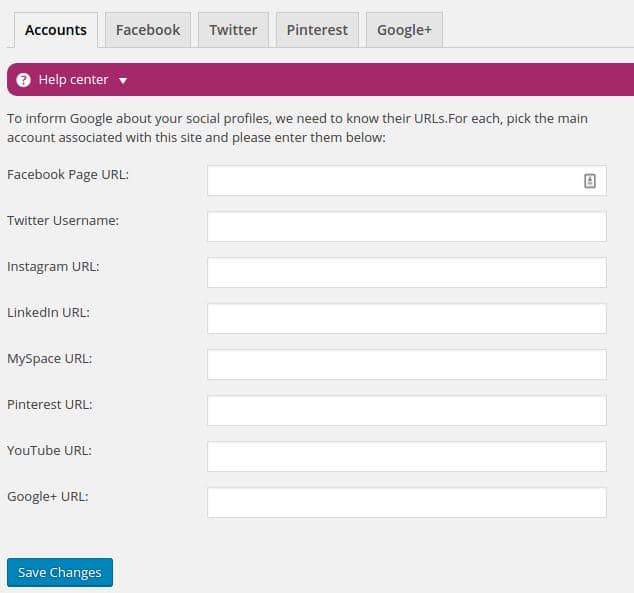634x593 pixels.
Task: Click the 'Facebook Page URL:' label
Action: pyautogui.click(x=68, y=175)
